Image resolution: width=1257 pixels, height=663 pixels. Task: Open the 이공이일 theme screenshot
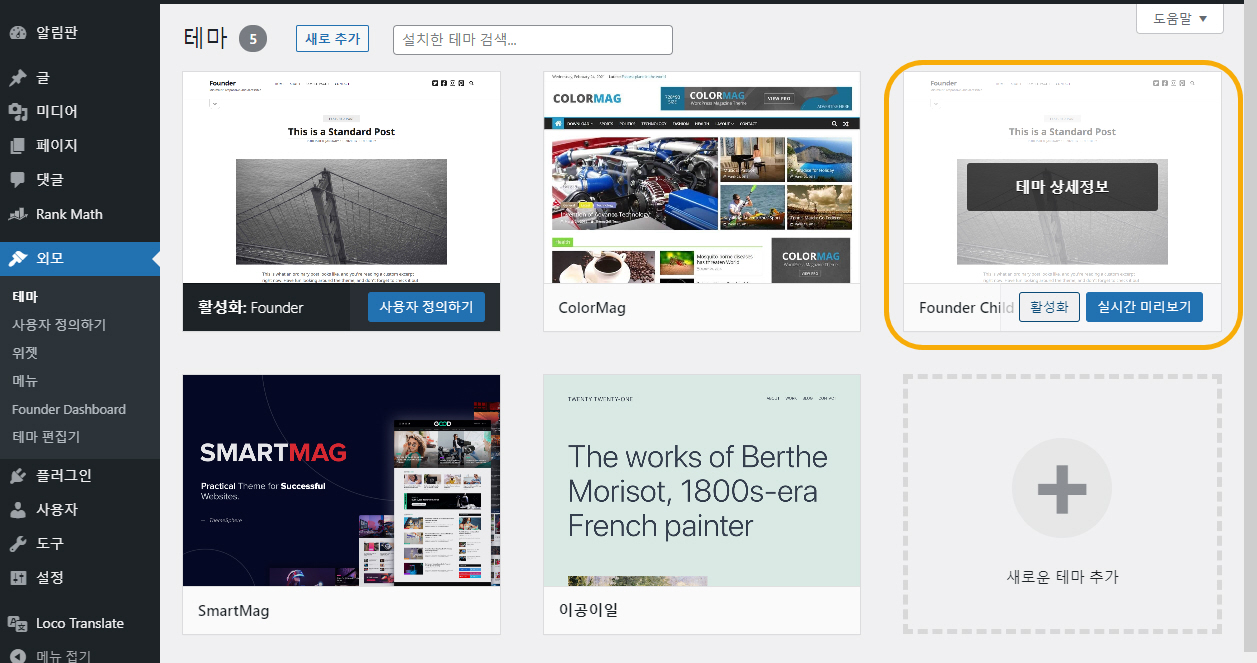click(x=702, y=480)
